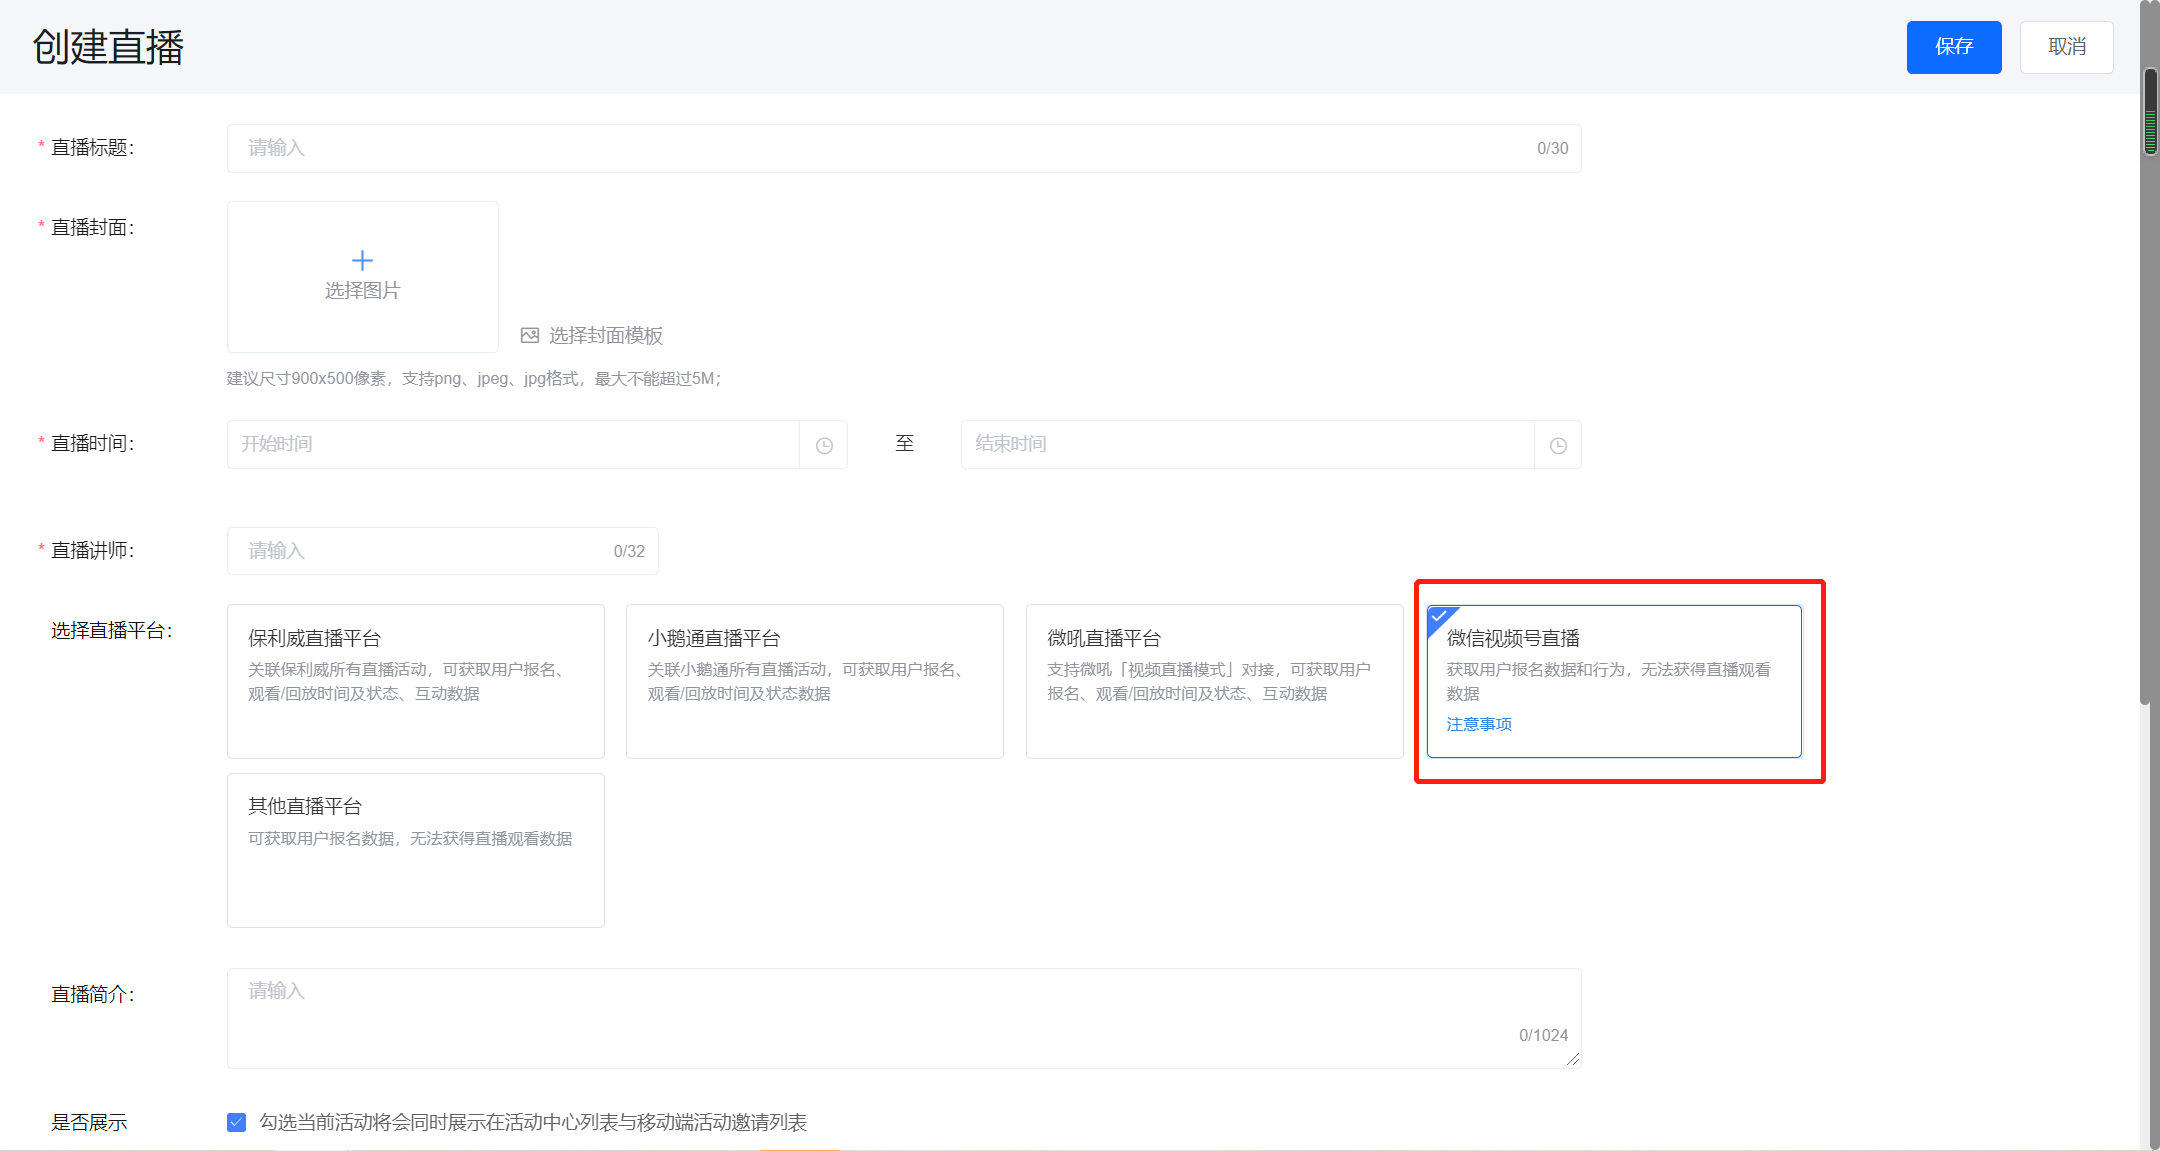Screen dimensions: 2160x1151
Task: Click the 0/1024 character counter
Action: point(1543,1036)
